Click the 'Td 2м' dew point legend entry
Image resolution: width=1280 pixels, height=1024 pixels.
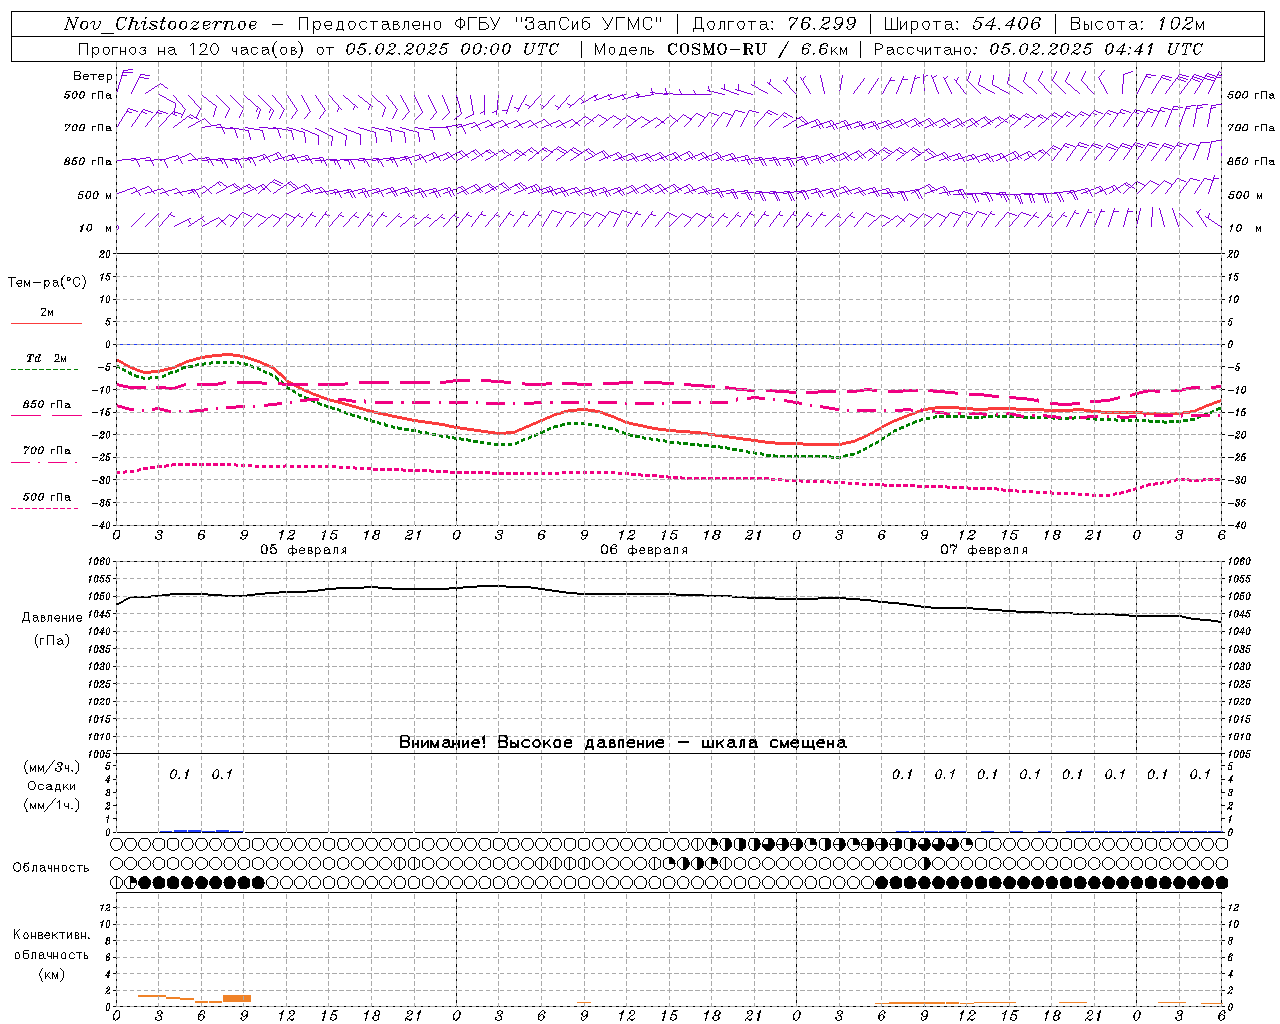pos(47,358)
